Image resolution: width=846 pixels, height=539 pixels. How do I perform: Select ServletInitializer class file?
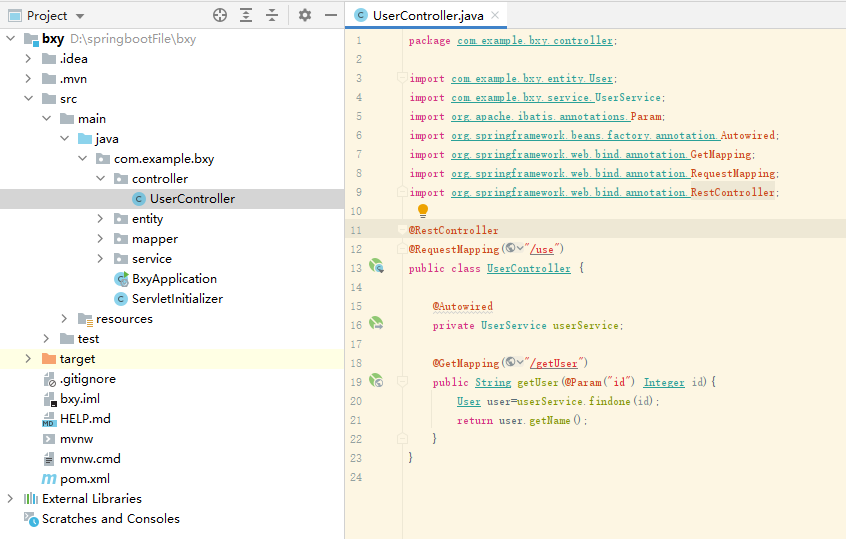click(177, 298)
